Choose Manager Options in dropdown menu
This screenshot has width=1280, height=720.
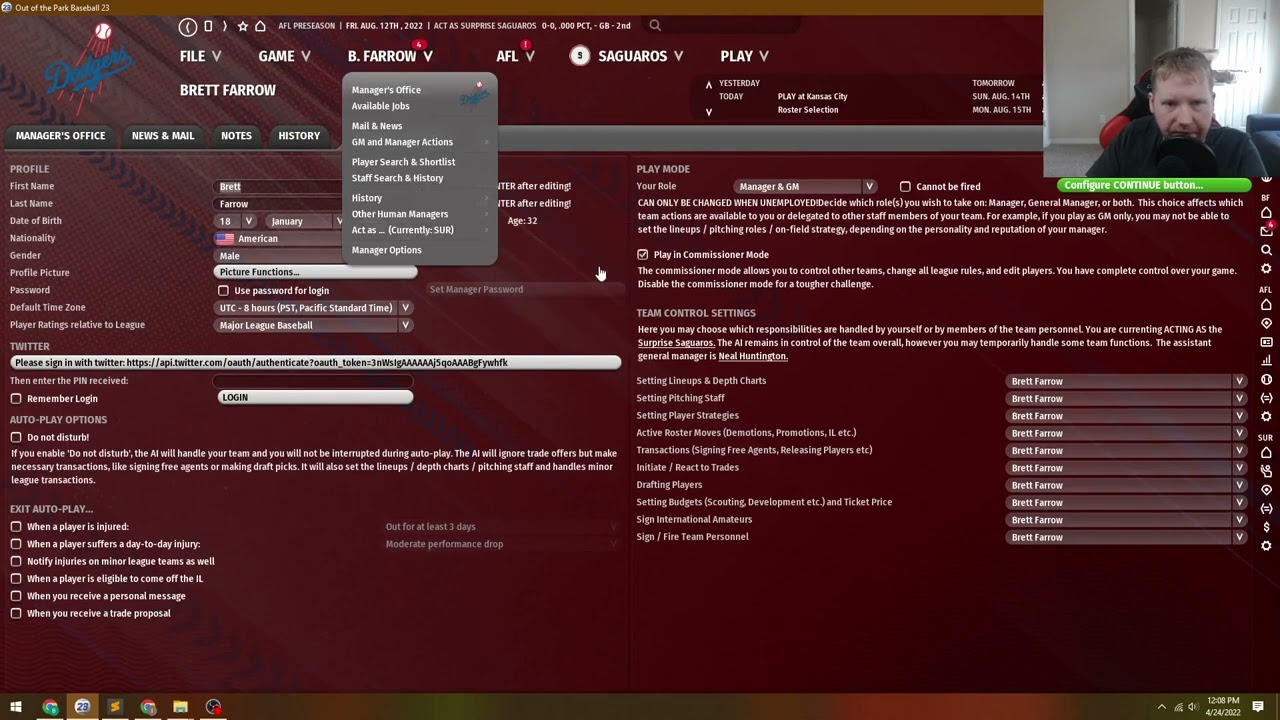click(386, 250)
